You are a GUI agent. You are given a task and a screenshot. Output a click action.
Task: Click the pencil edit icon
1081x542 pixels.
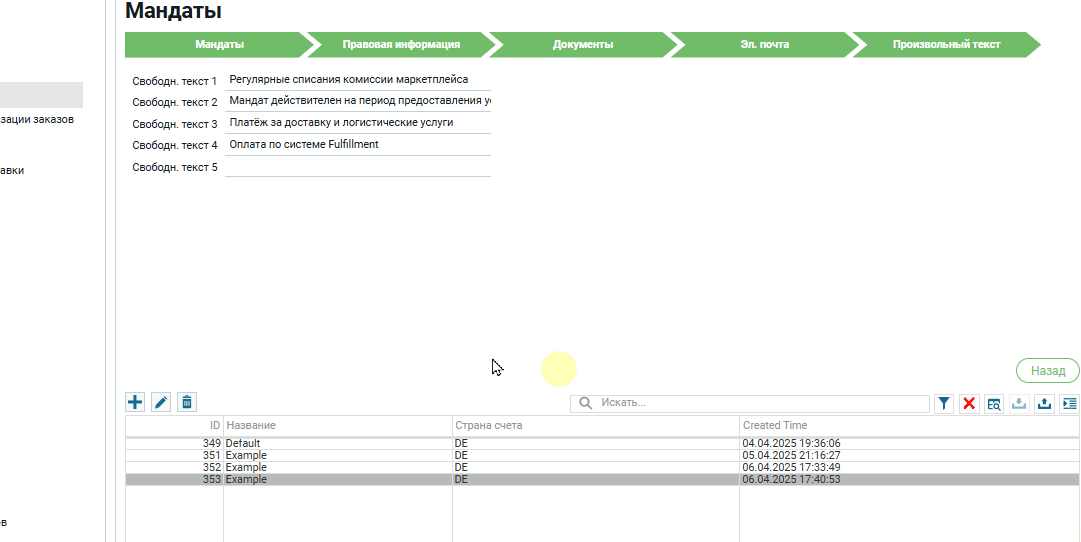(x=161, y=402)
